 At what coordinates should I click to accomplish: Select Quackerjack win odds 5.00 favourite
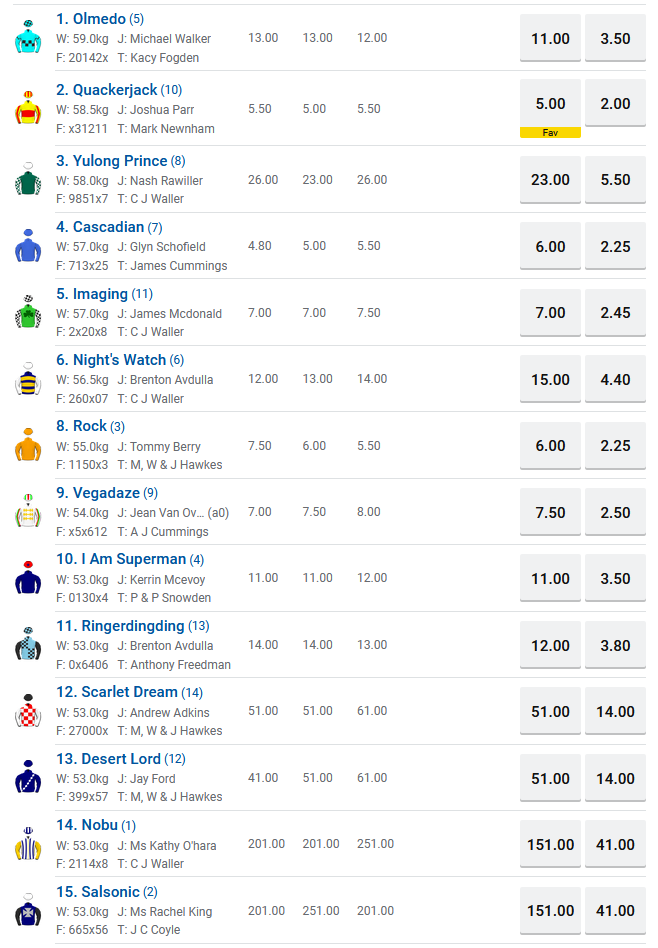[x=550, y=104]
